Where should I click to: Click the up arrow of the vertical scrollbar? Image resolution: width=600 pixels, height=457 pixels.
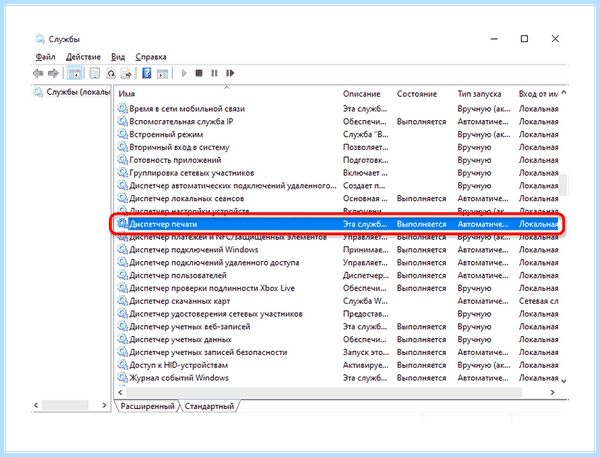pyautogui.click(x=564, y=93)
